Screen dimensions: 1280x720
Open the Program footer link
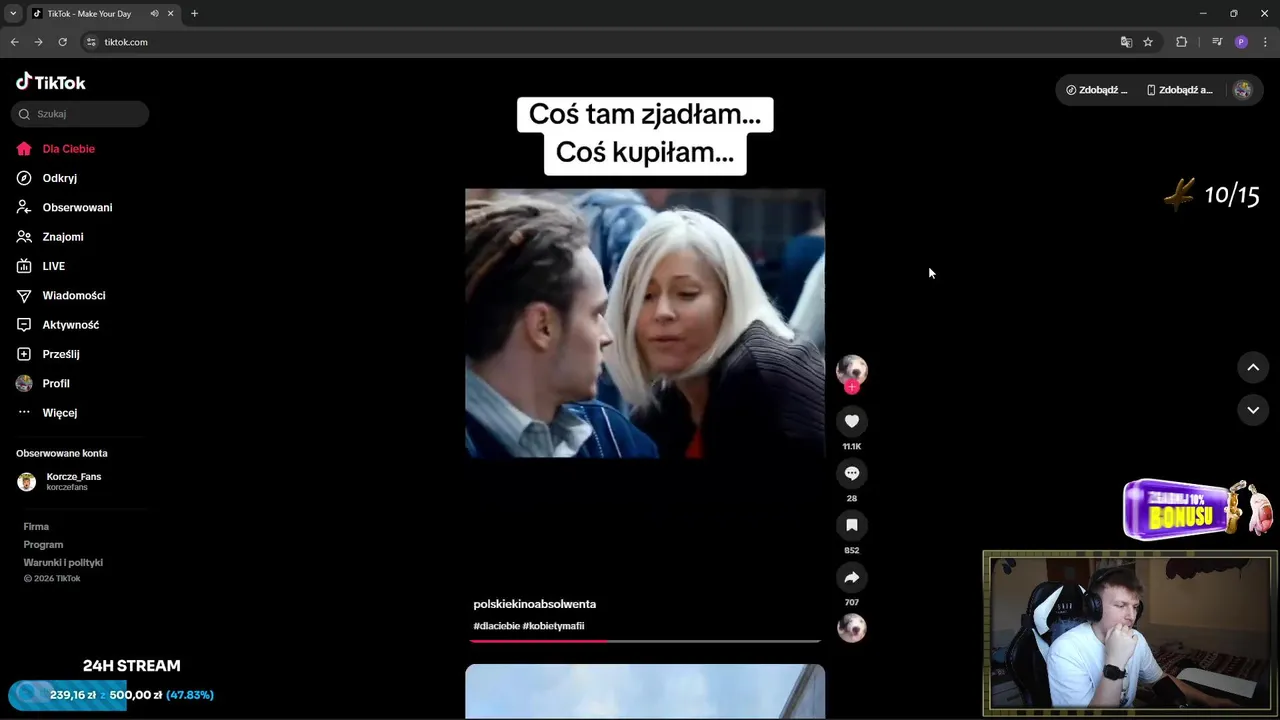click(43, 545)
